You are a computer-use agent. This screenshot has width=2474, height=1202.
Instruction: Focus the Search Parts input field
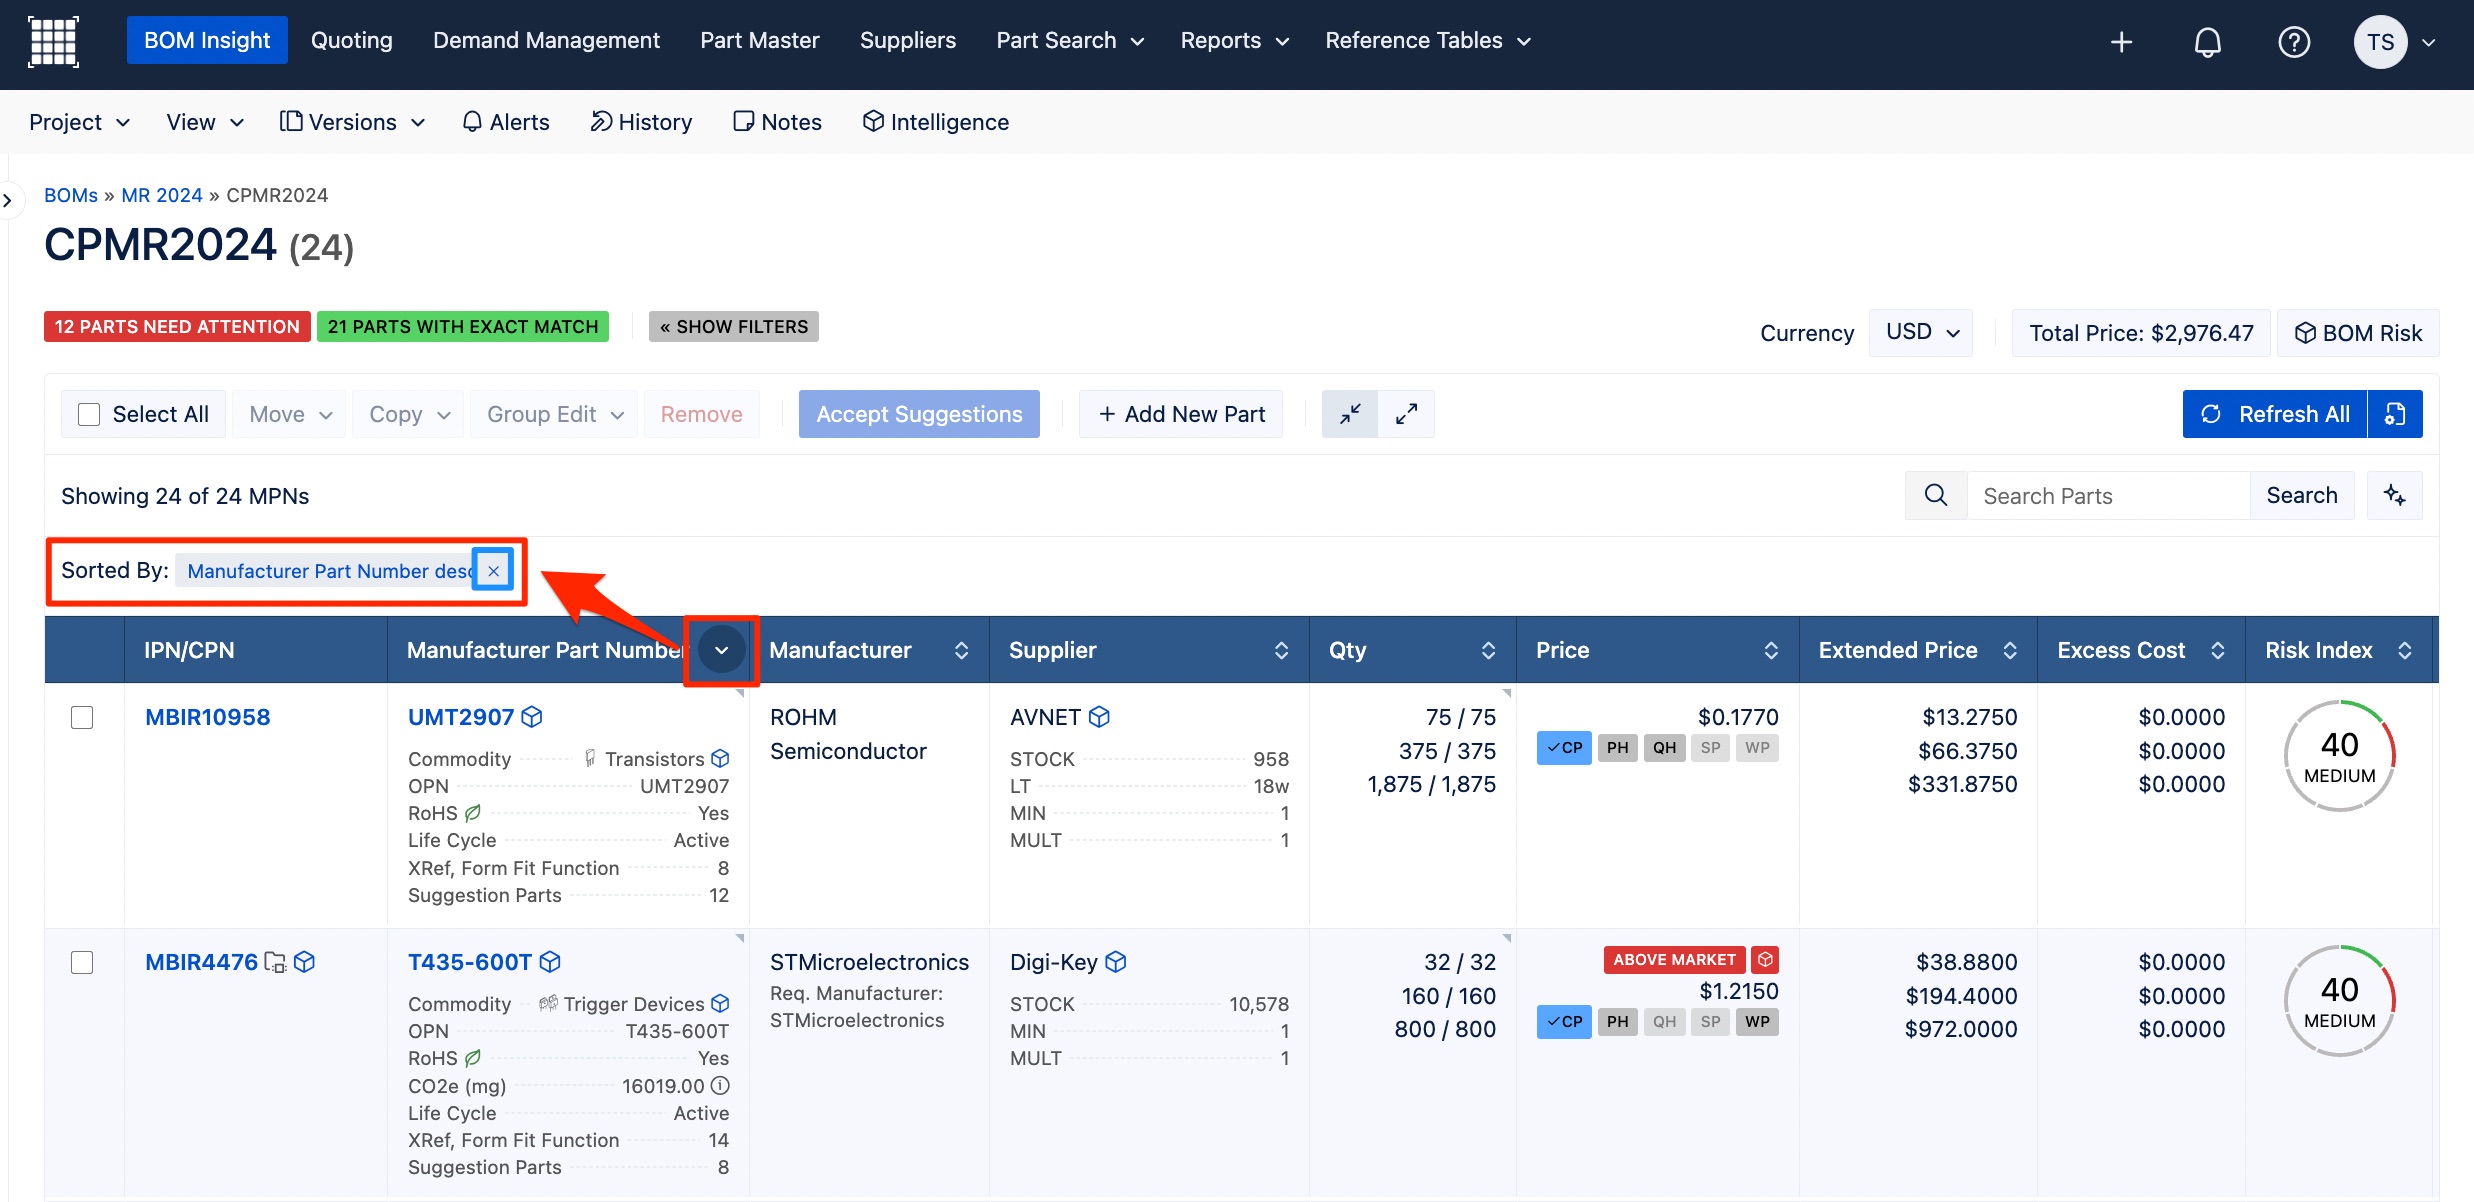coord(2108,495)
